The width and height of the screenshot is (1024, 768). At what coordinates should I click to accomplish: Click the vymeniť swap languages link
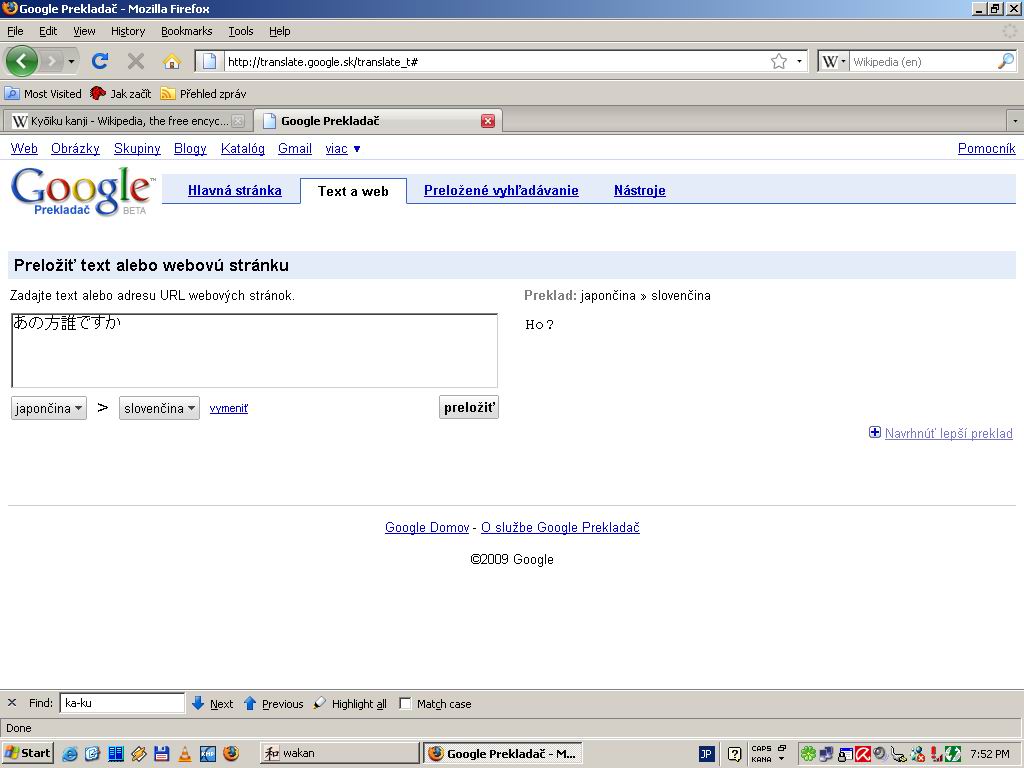pos(229,408)
